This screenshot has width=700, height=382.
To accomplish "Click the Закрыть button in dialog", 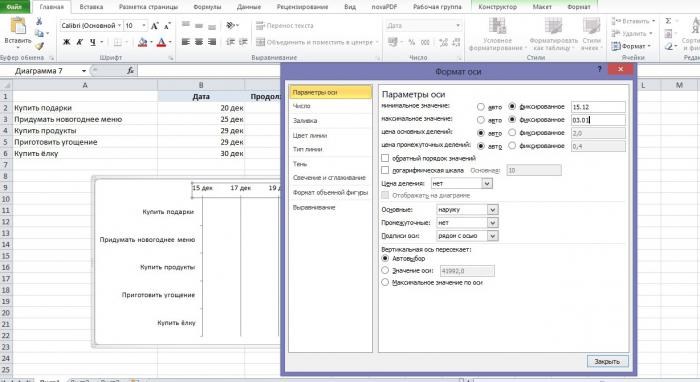I will click(x=607, y=361).
